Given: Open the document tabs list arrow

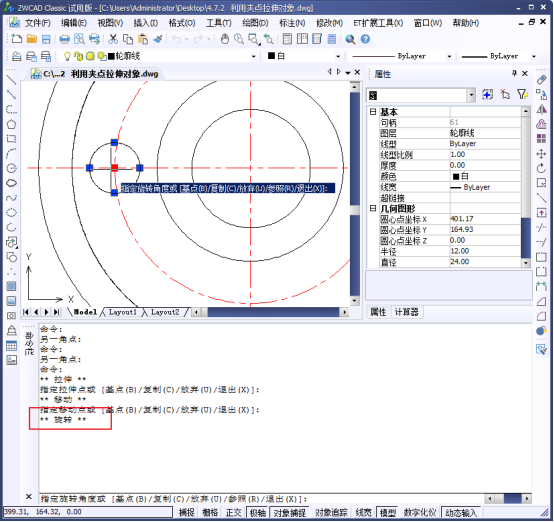Looking at the screenshot, I should coord(348,72).
